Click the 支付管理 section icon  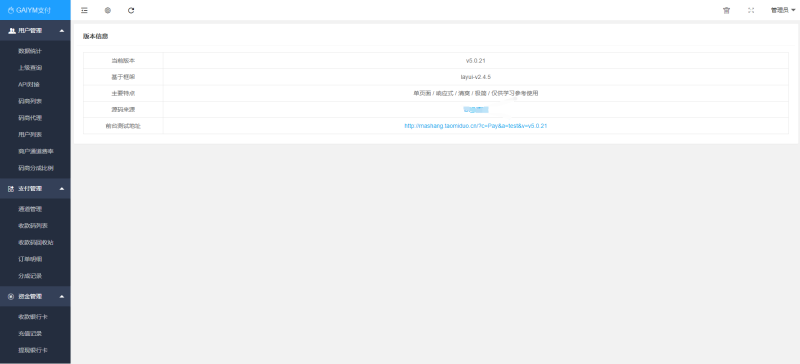pos(11,189)
